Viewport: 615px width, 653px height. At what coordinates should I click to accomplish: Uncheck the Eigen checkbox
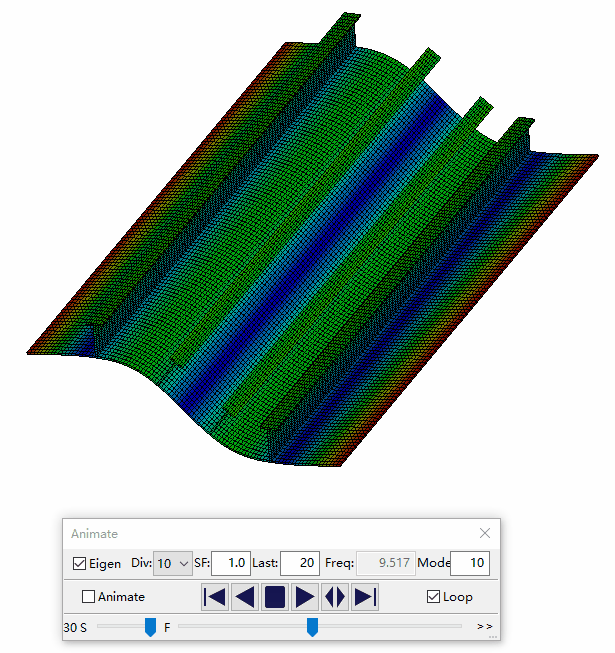click(x=79, y=563)
